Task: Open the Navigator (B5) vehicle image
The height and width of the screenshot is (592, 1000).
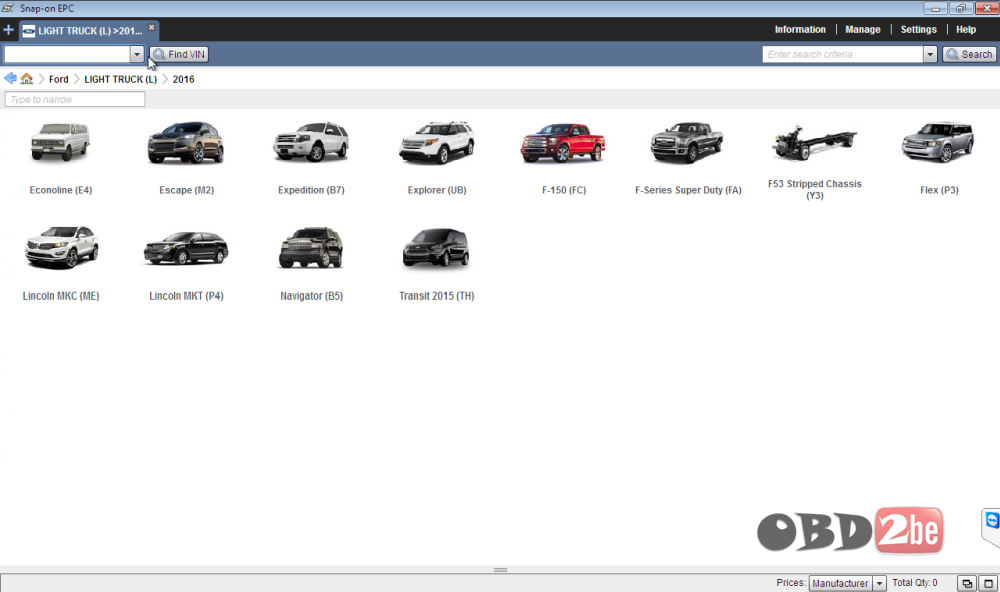Action: pyautogui.click(x=311, y=248)
